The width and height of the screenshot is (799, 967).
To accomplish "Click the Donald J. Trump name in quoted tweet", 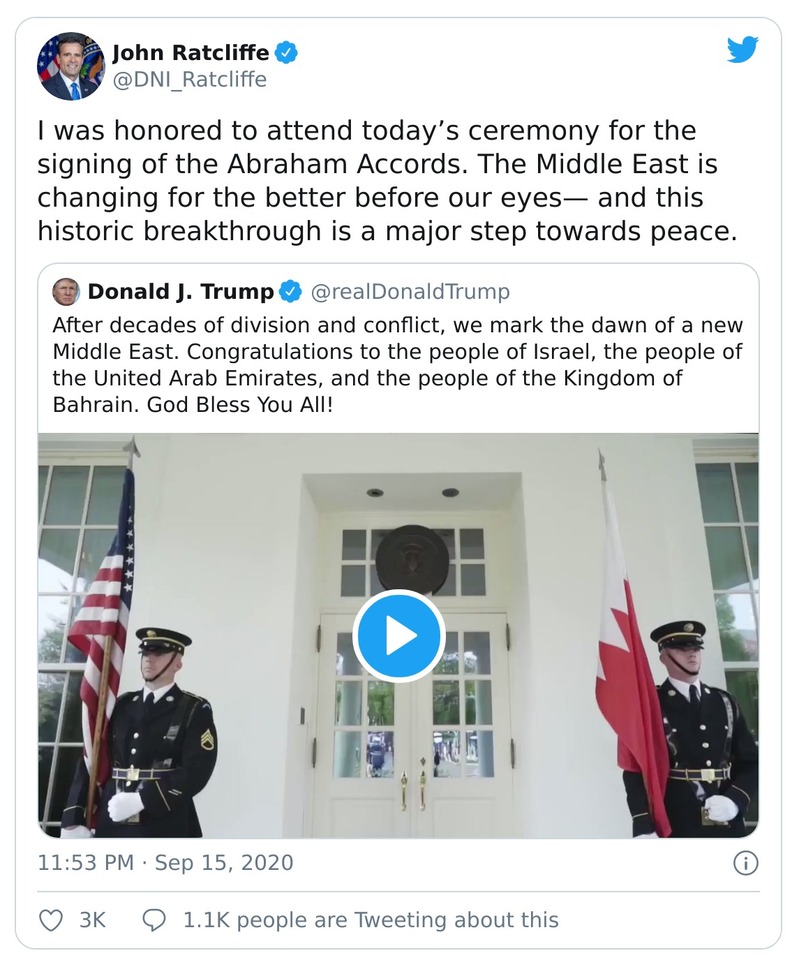I will click(x=180, y=292).
